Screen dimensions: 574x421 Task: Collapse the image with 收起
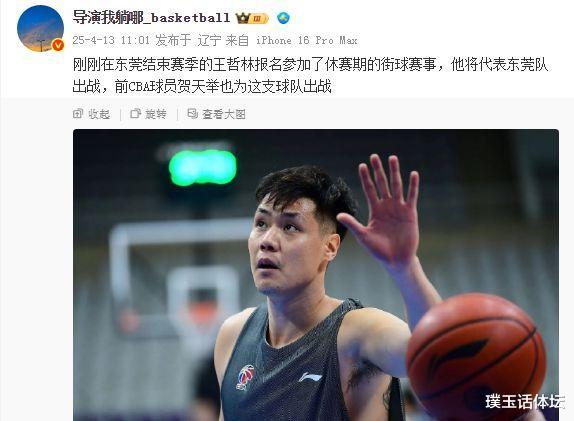[92, 114]
